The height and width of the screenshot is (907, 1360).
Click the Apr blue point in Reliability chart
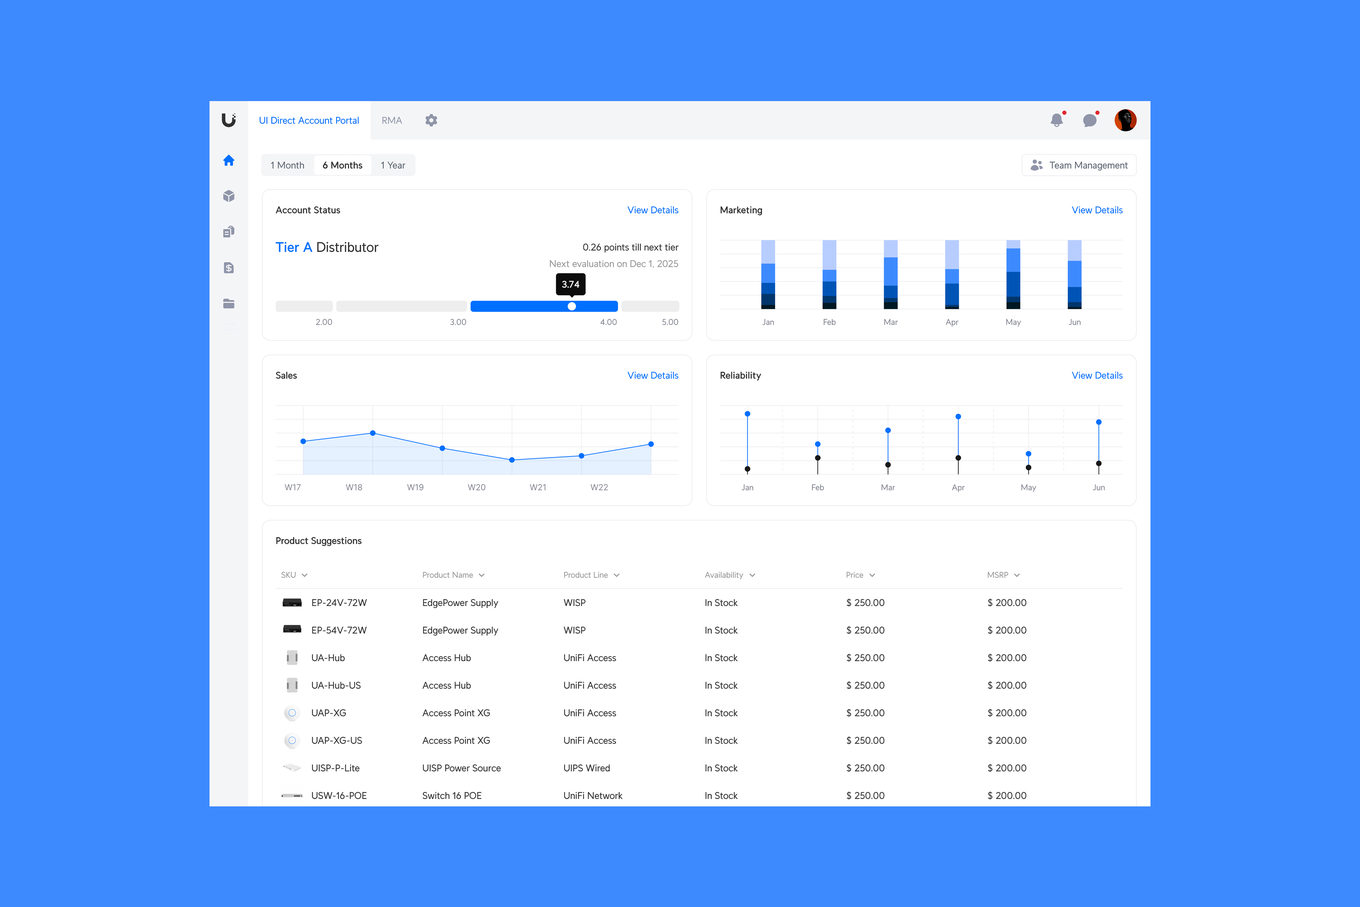coord(958,417)
